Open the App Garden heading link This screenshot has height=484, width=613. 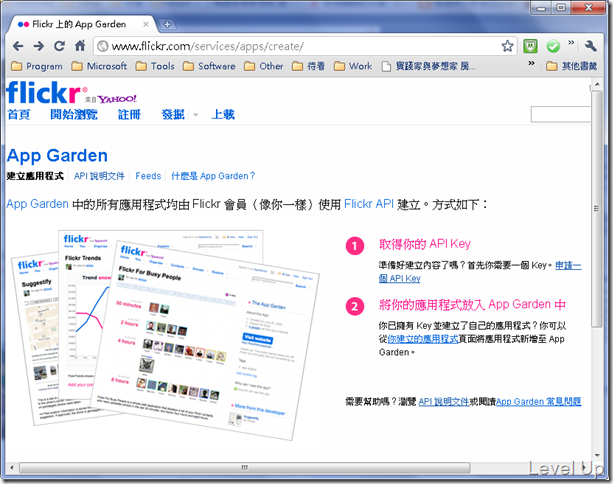click(x=57, y=156)
